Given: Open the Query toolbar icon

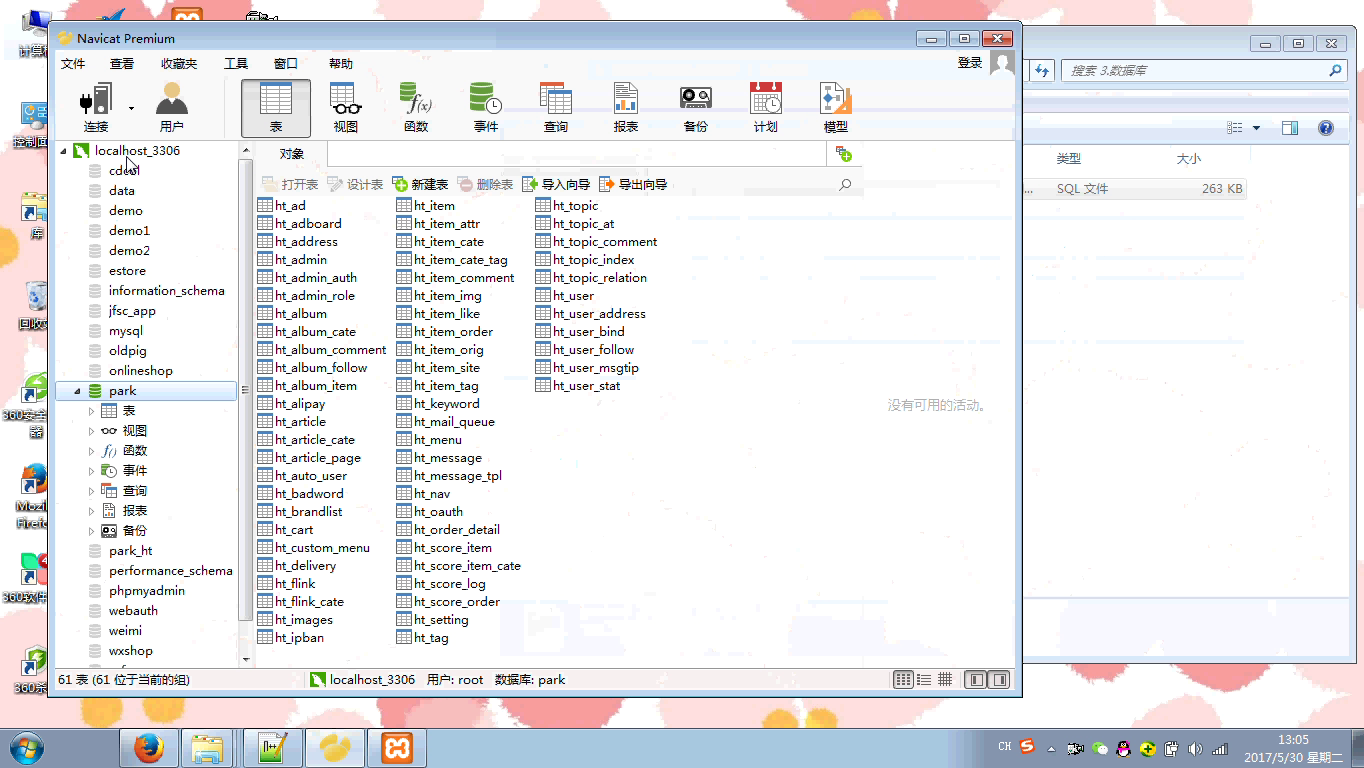Looking at the screenshot, I should [x=556, y=108].
